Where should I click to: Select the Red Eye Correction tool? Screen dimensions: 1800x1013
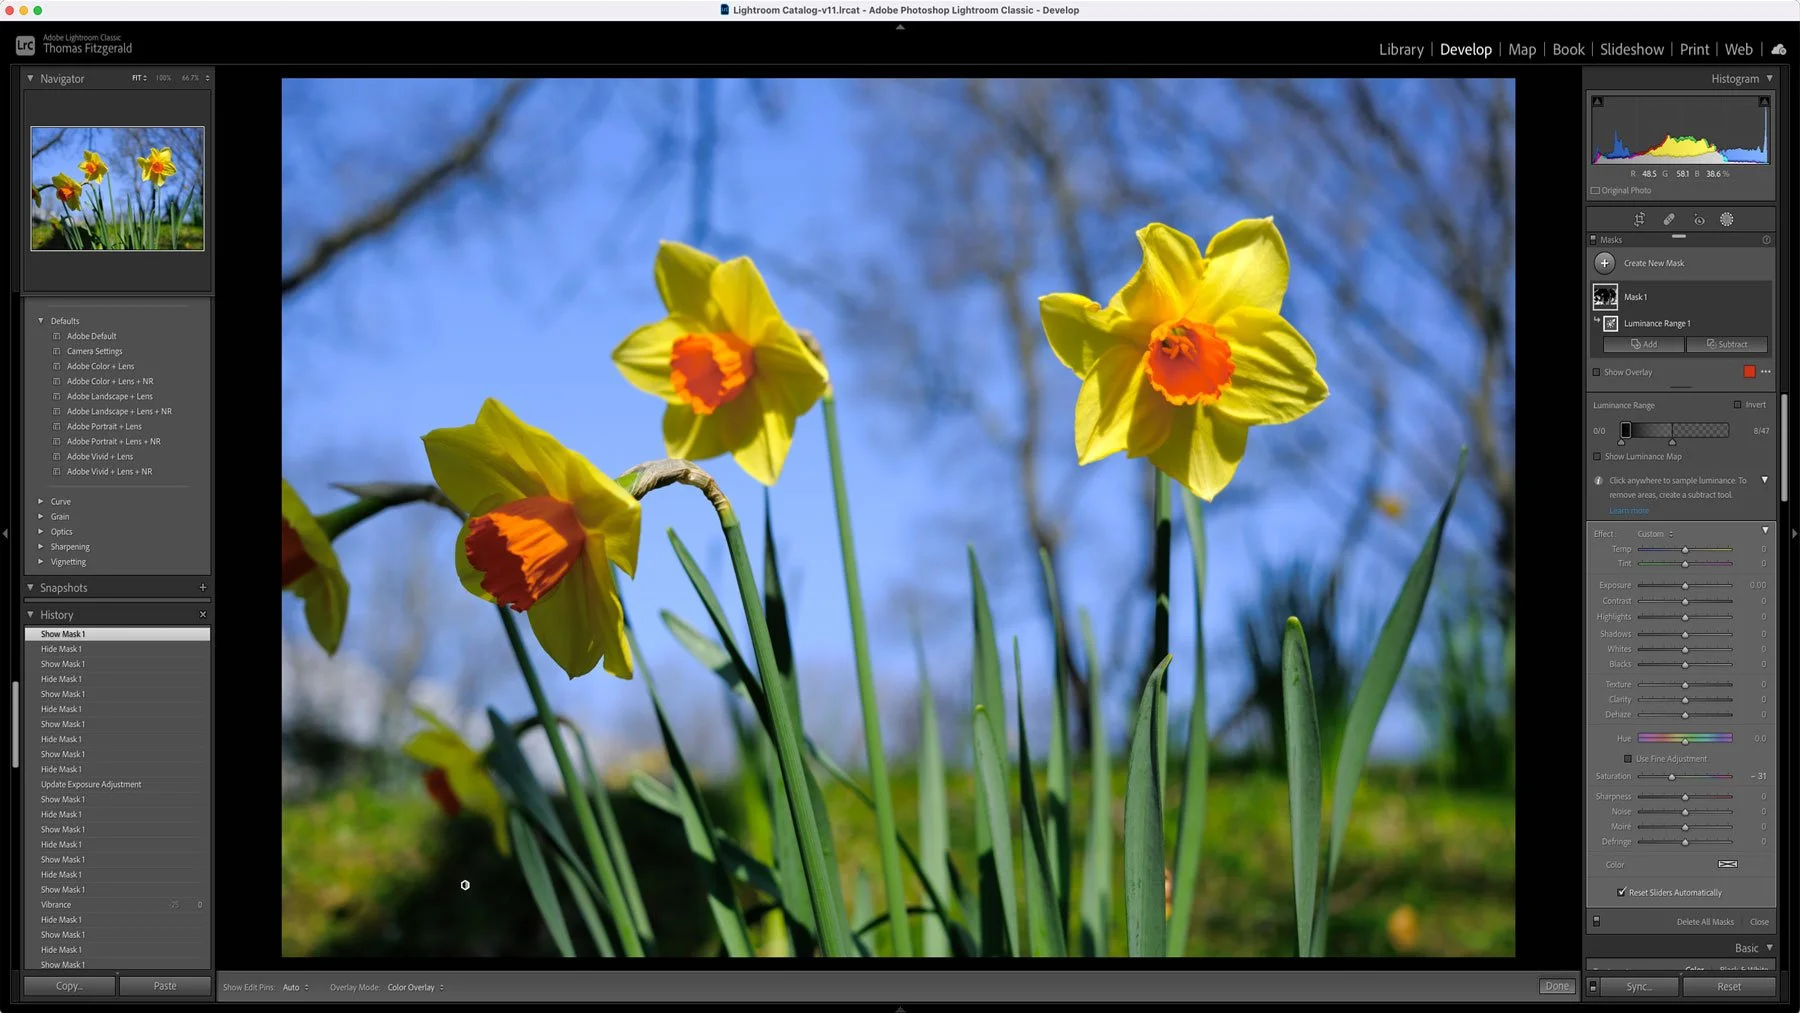[x=1699, y=219]
